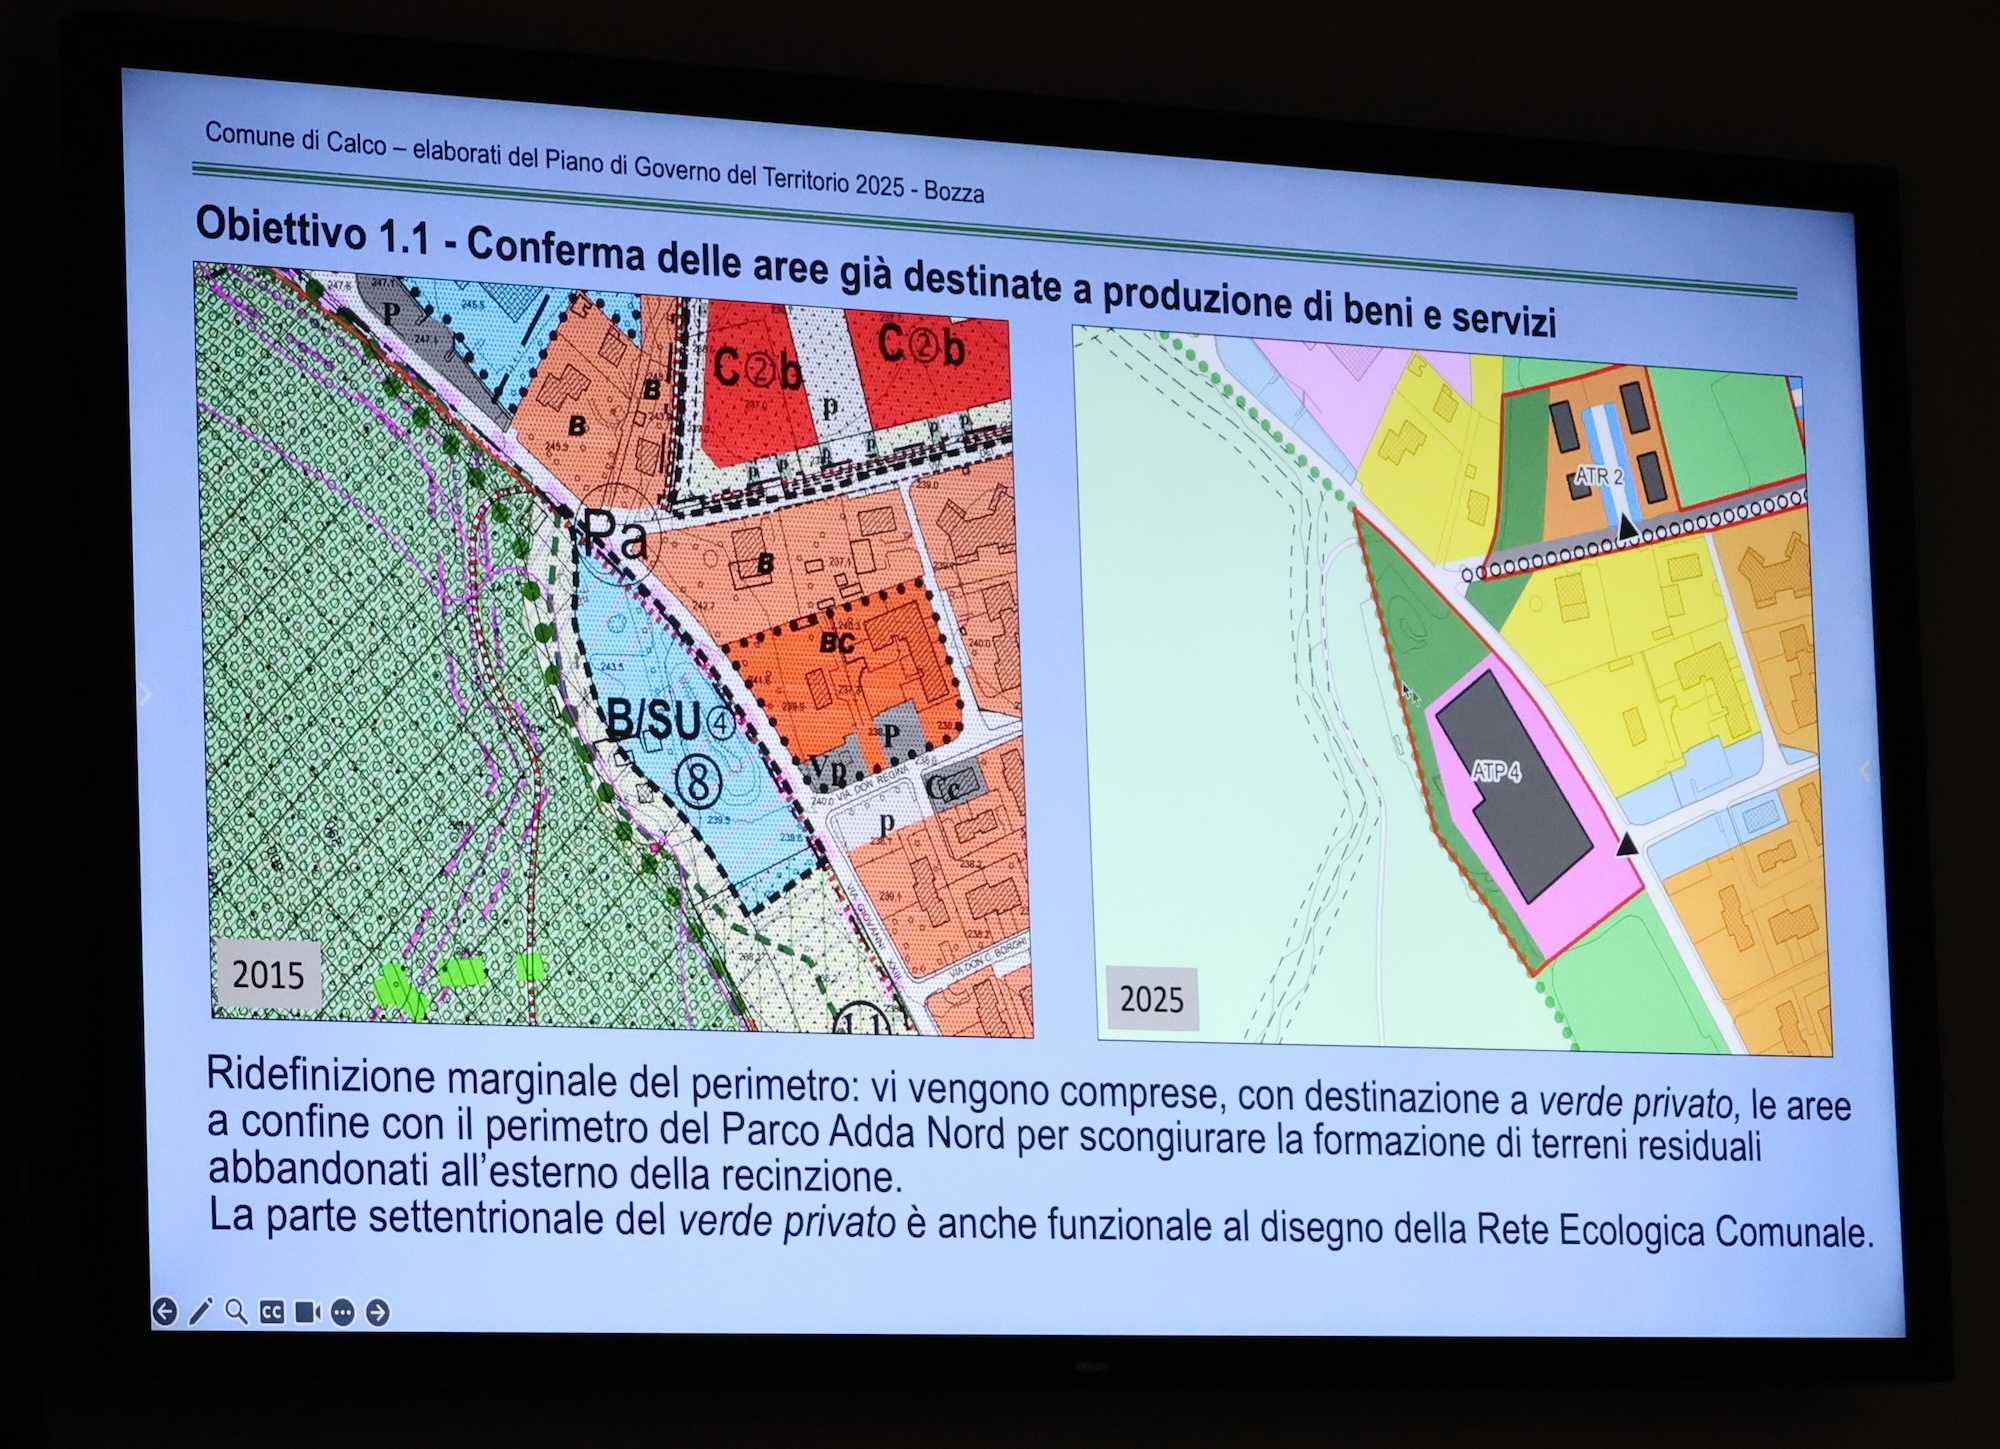Click the slide title 'Obiettivo 1.1'
Image resolution: width=2000 pixels, height=1449 pixels.
[x=312, y=232]
